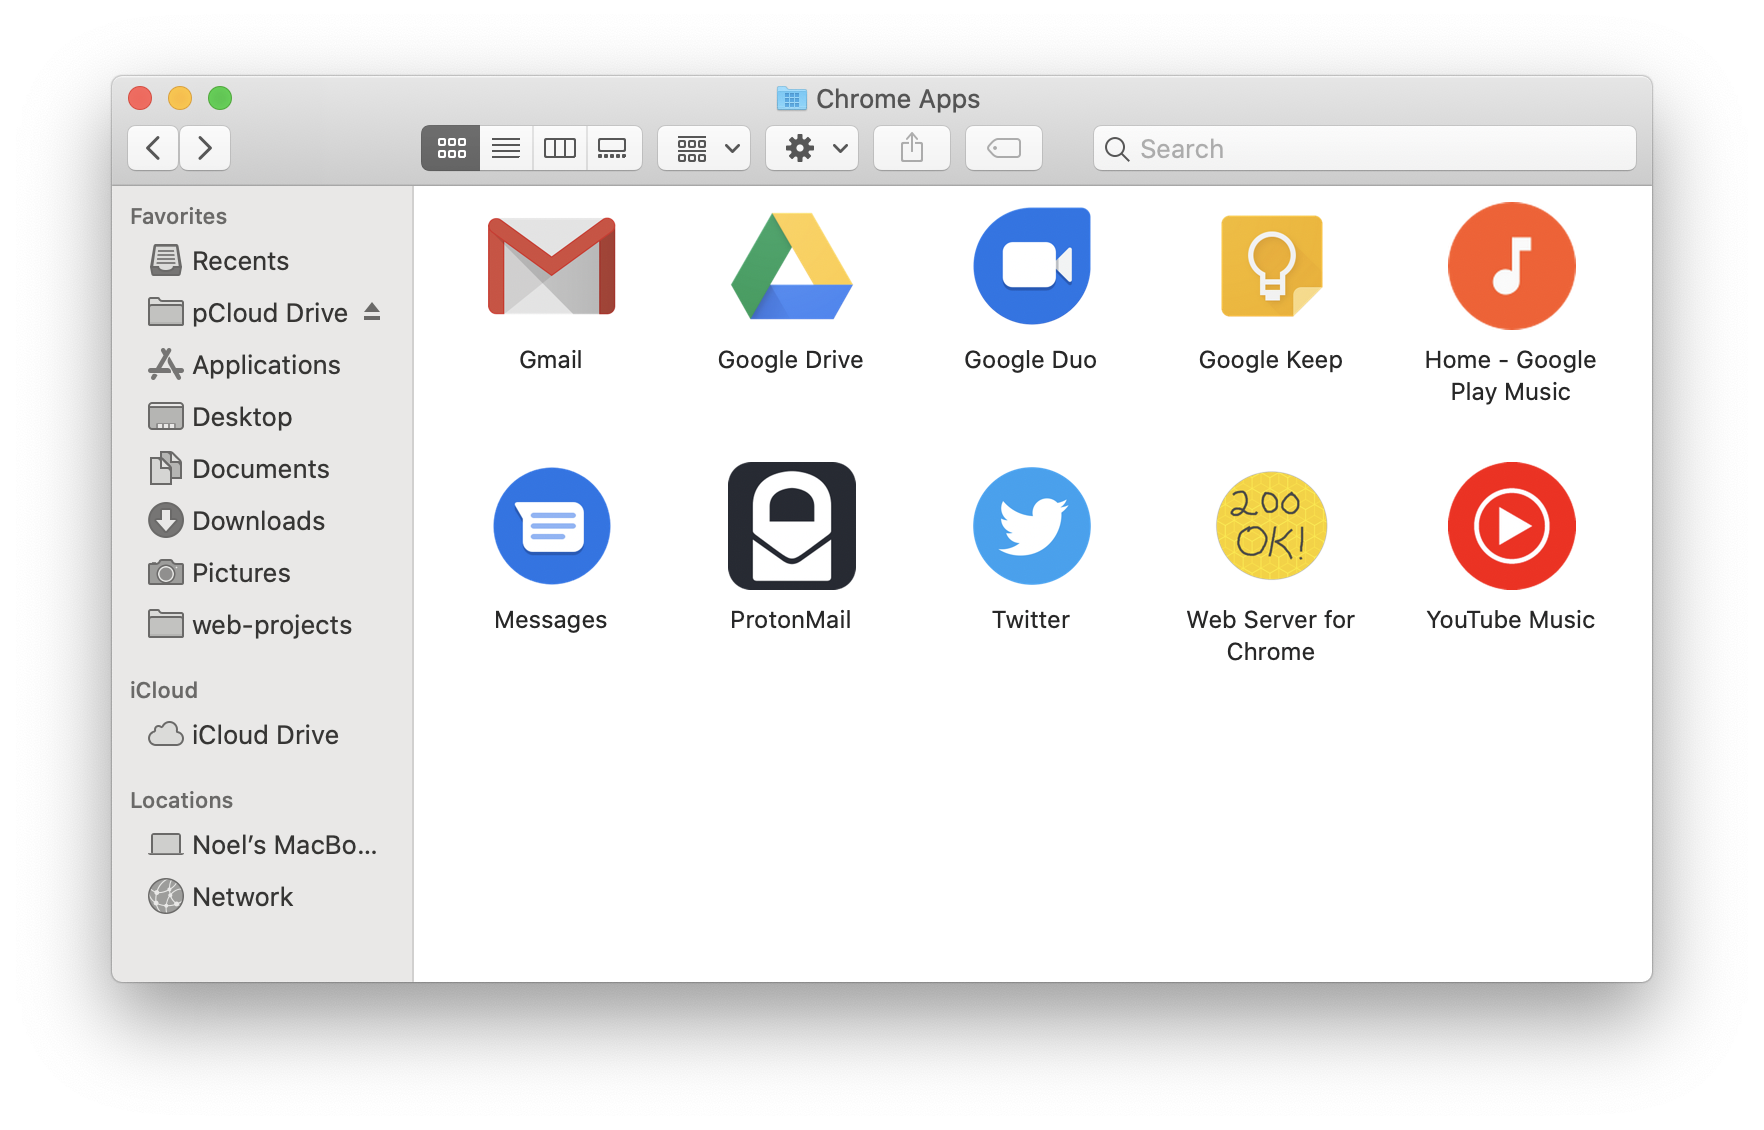Click the Locations section header
This screenshot has height=1130, width=1764.
point(181,800)
